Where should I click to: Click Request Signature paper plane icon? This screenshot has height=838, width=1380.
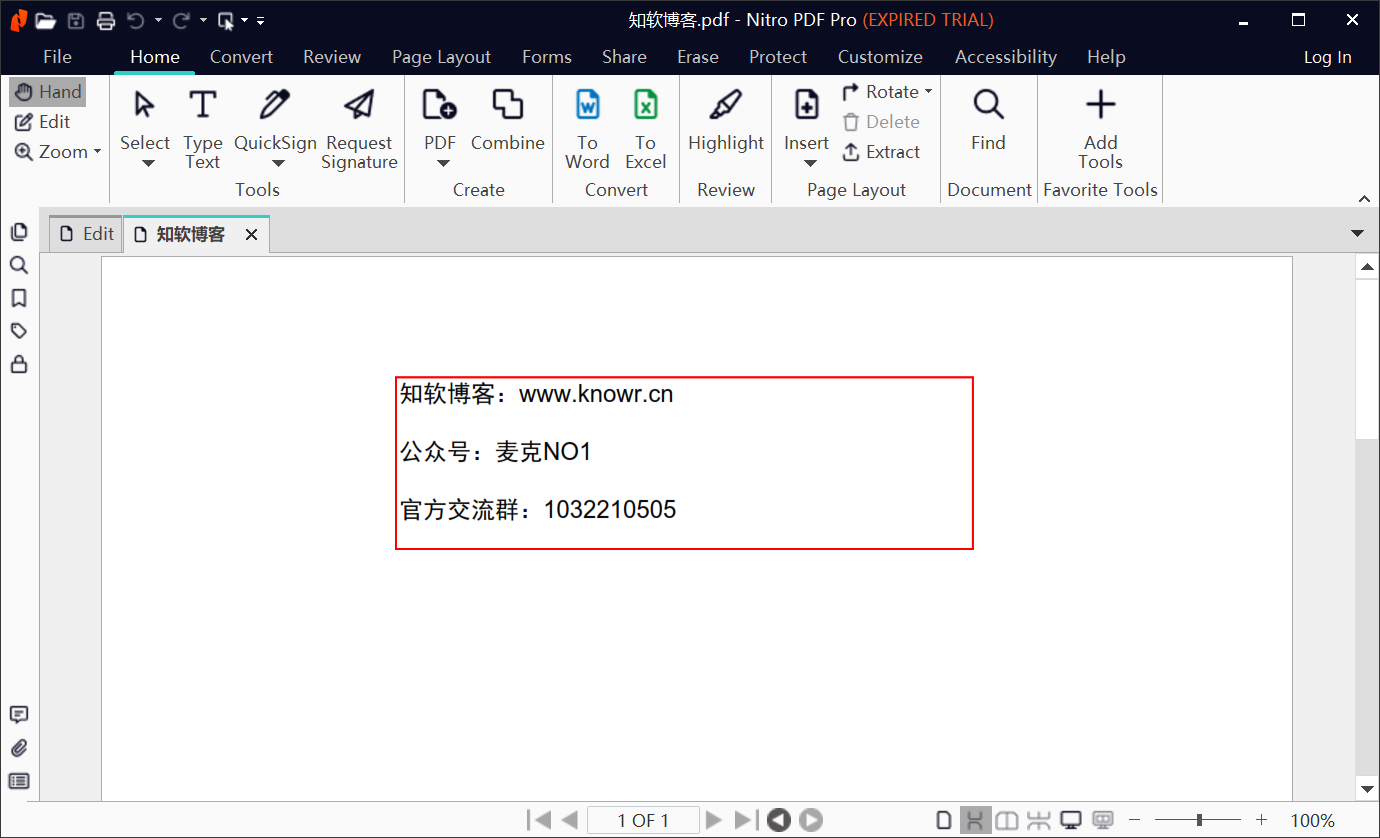click(359, 104)
